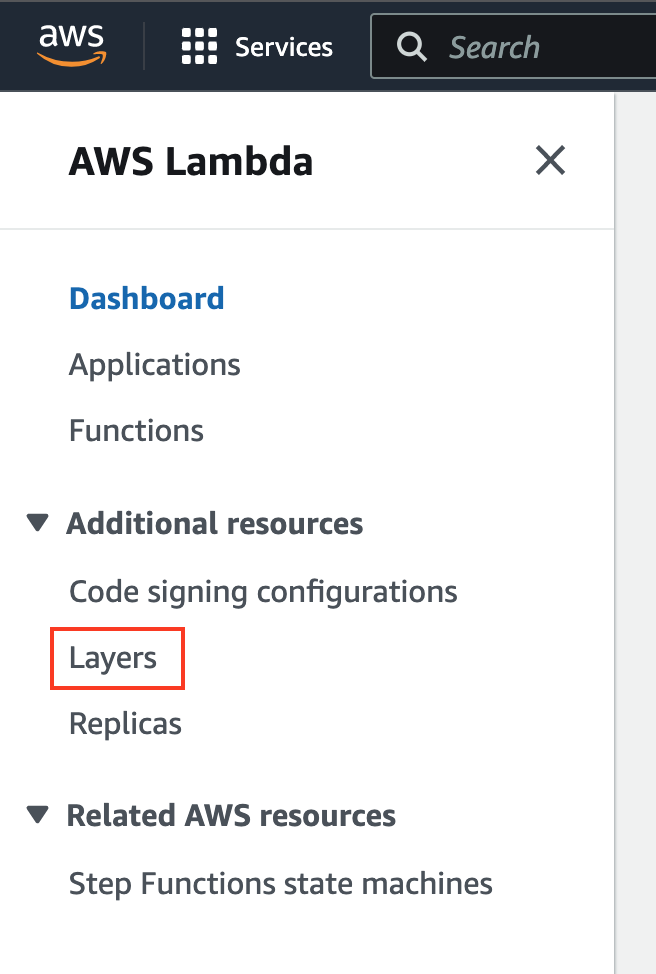Click the AWS logo home icon
Image resolution: width=656 pixels, height=974 pixels.
71,46
